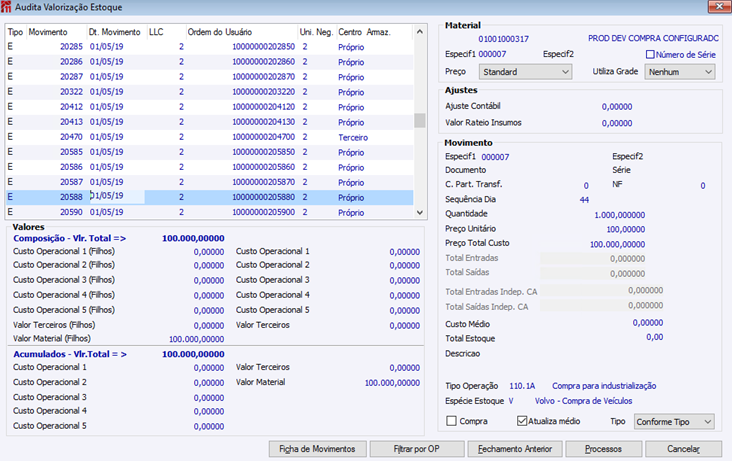Enable the Número de Série checkbox
The image size is (732, 461).
(x=650, y=55)
